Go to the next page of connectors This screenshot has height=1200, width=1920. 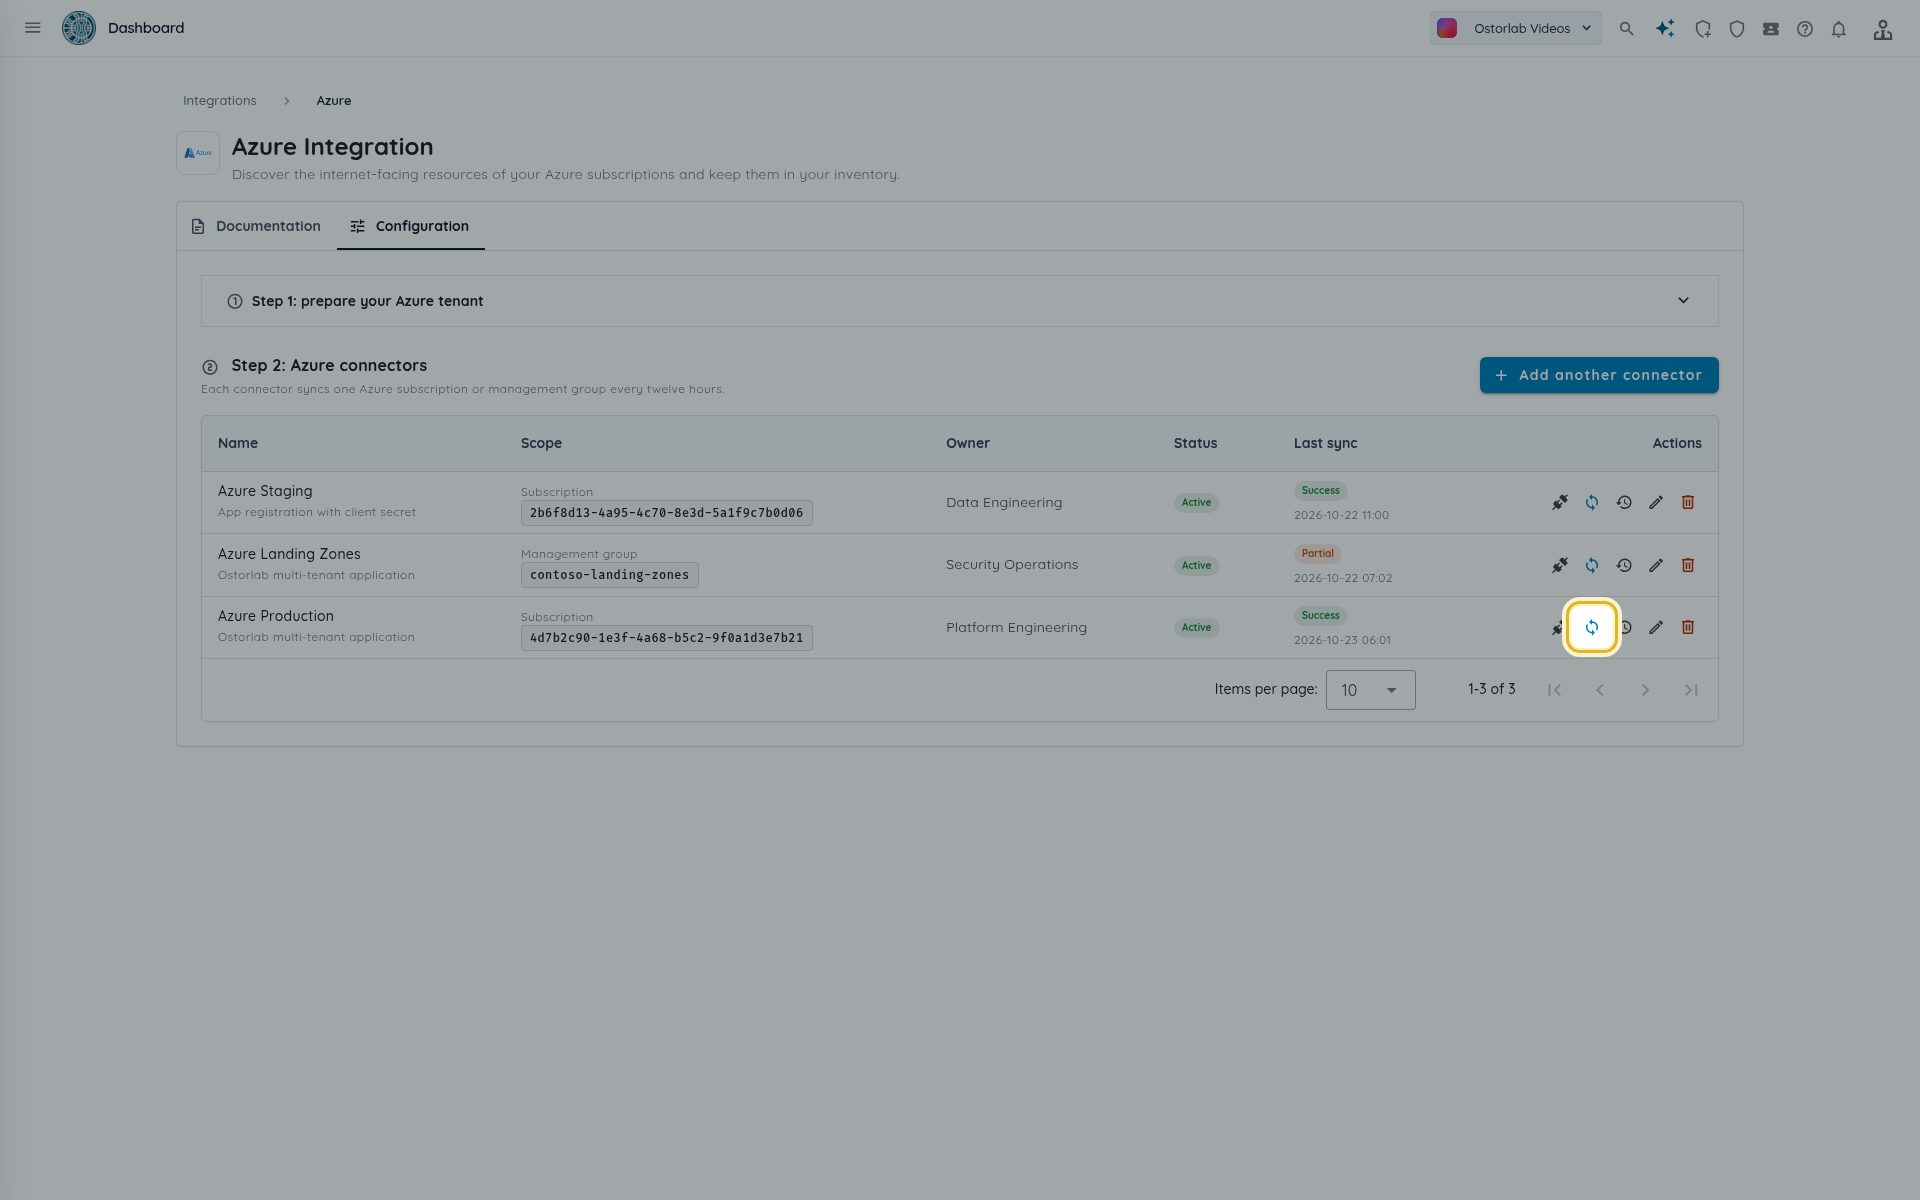click(1645, 690)
